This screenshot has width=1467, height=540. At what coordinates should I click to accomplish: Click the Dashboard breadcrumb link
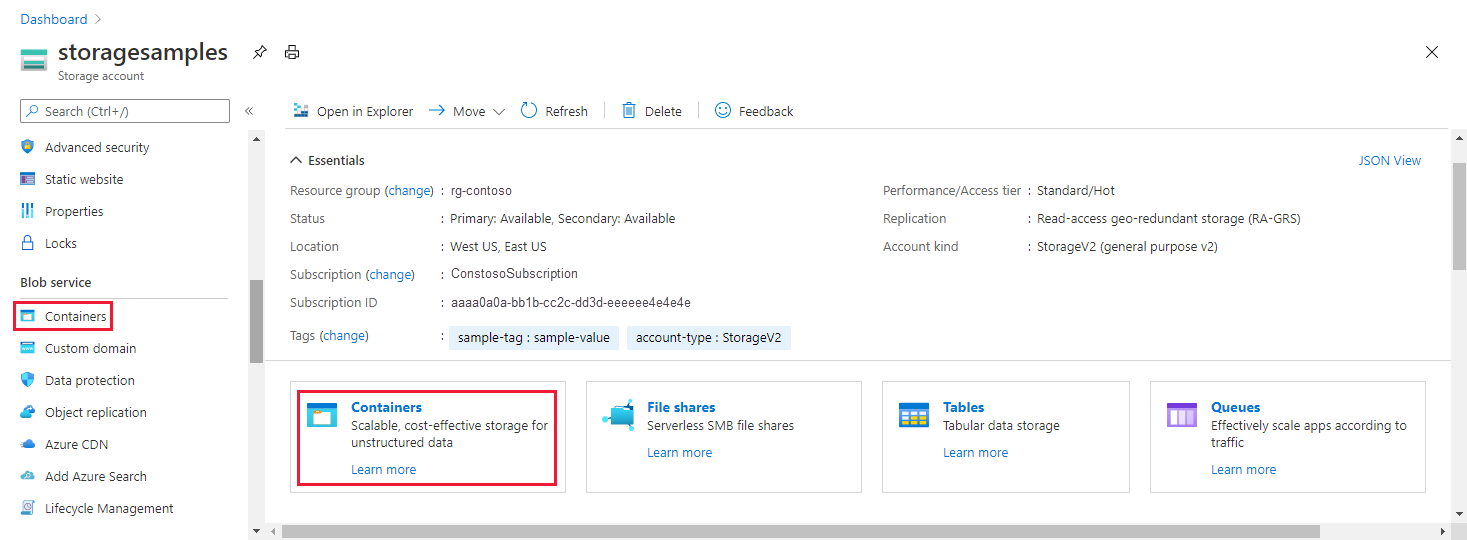[54, 19]
